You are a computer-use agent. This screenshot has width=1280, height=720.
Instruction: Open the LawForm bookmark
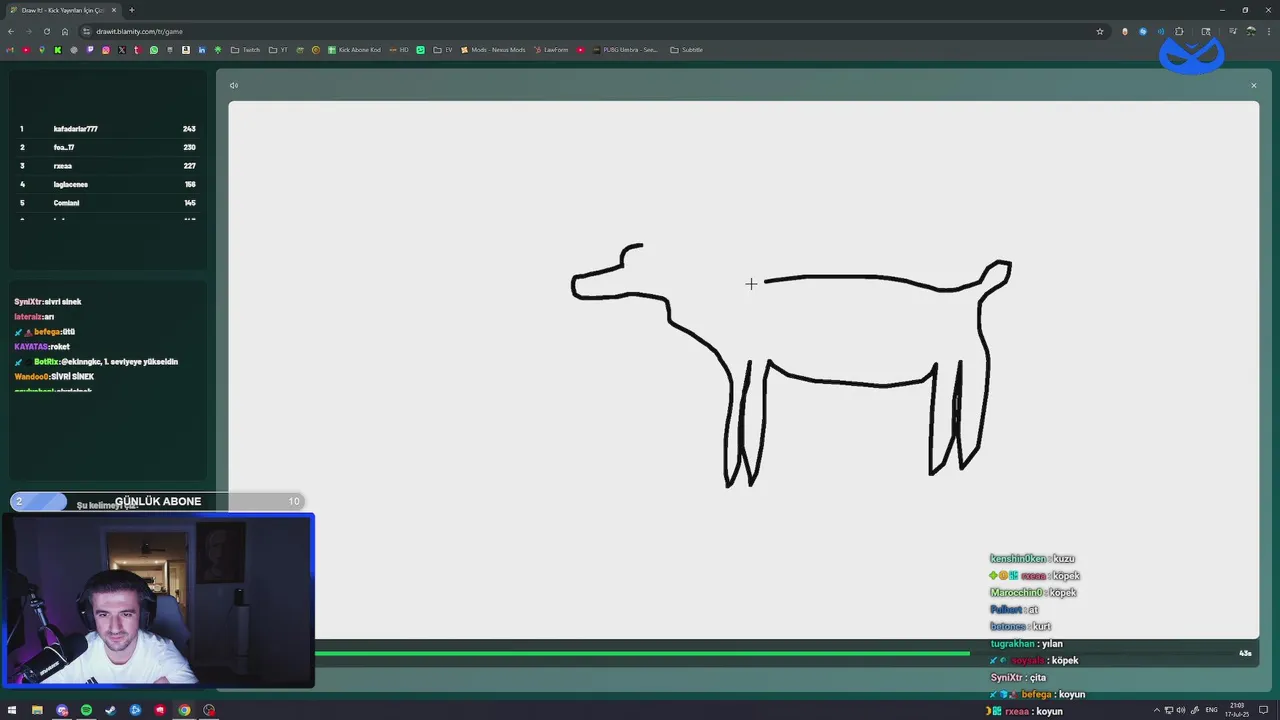550,50
